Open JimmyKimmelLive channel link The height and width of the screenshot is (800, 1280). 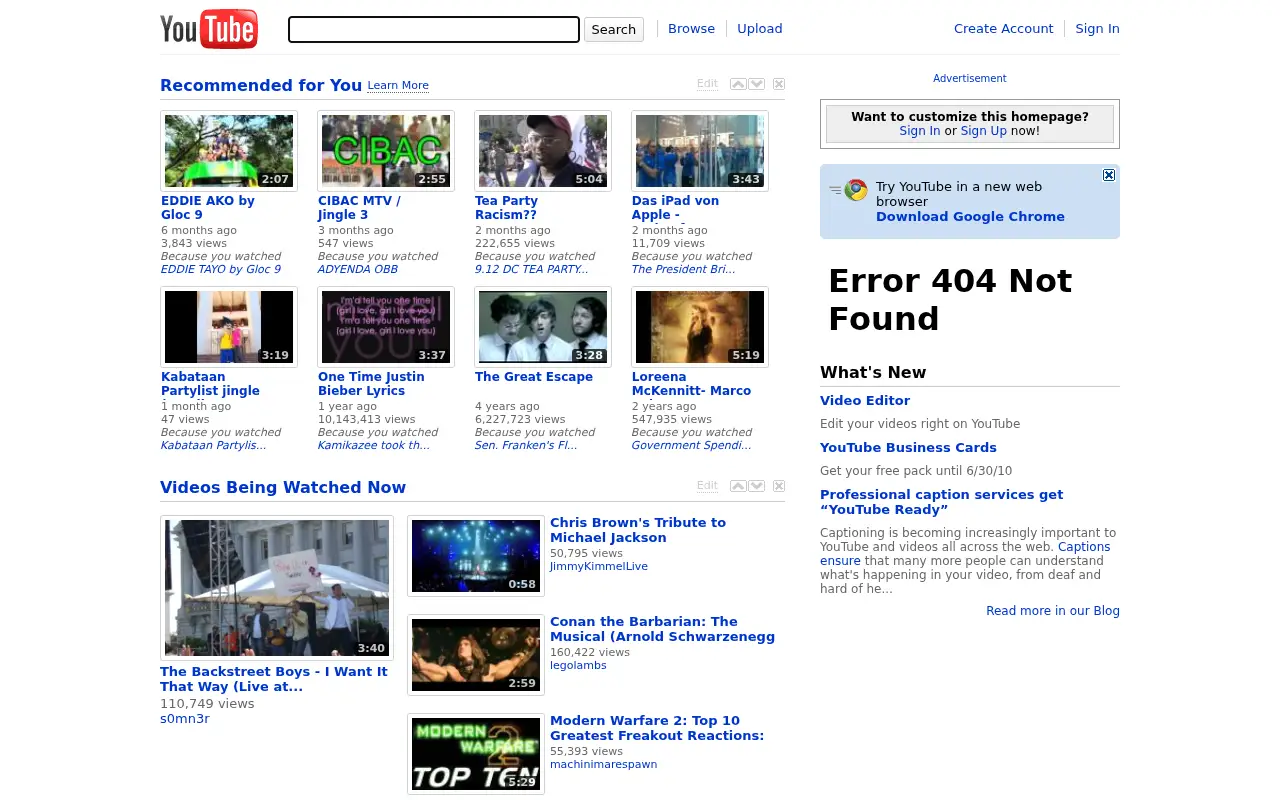(x=599, y=567)
